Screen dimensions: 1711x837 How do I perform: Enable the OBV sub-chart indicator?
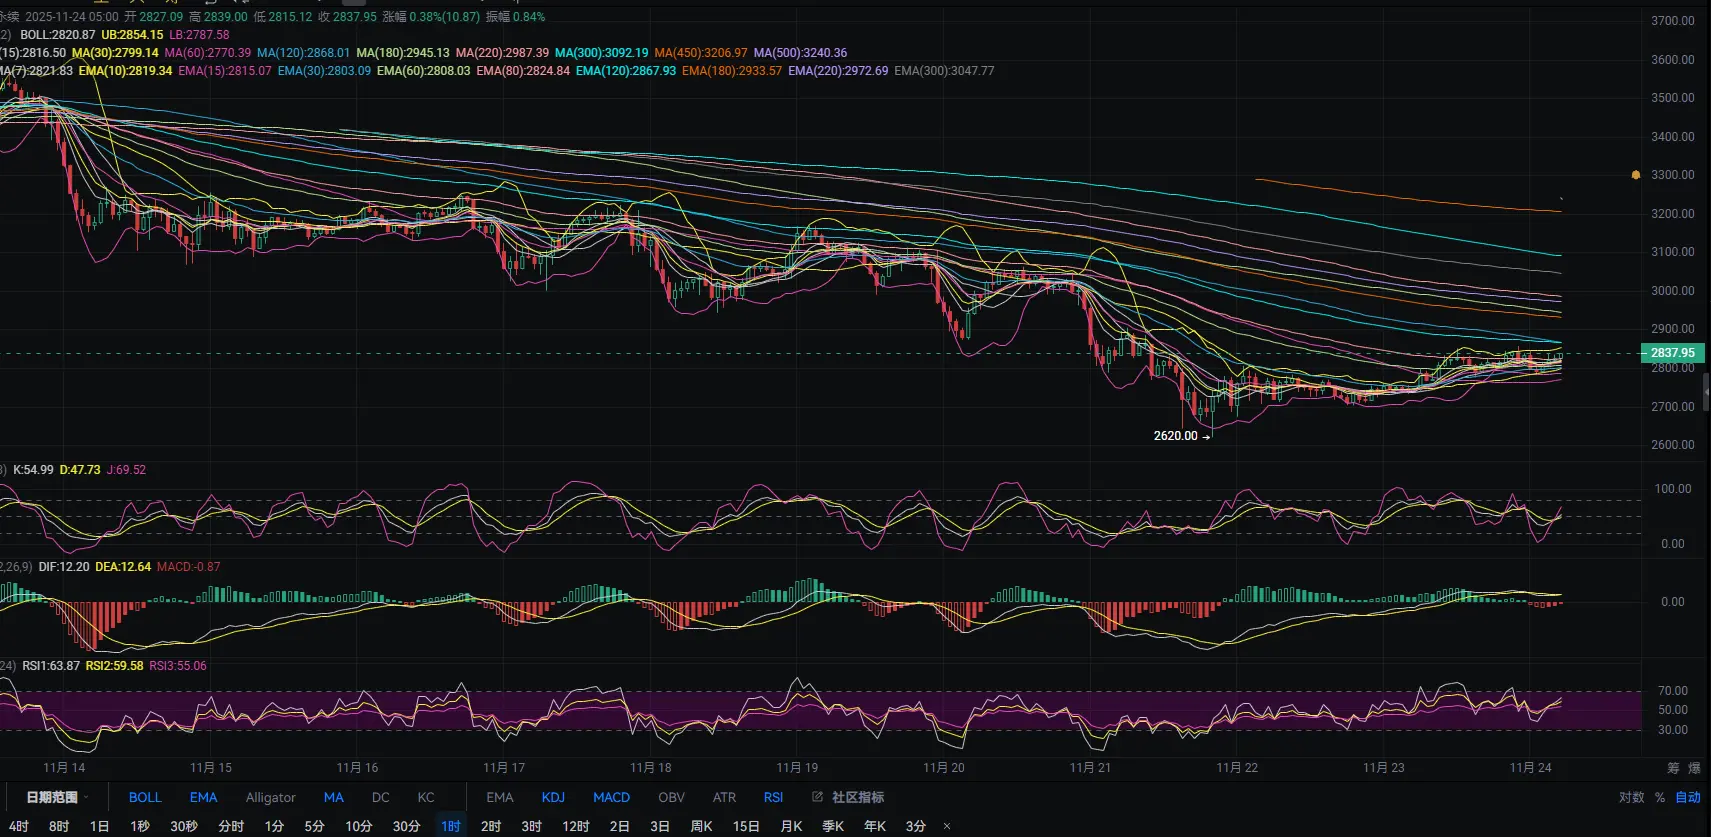672,797
